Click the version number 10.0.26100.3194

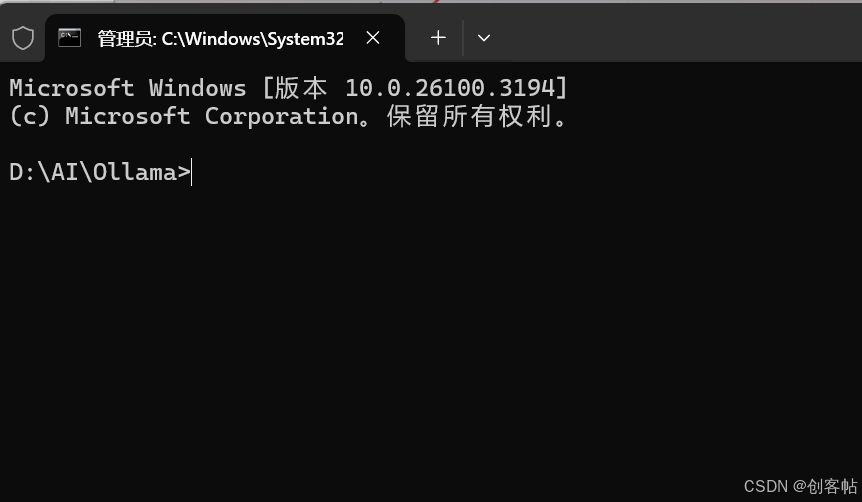[x=448, y=88]
